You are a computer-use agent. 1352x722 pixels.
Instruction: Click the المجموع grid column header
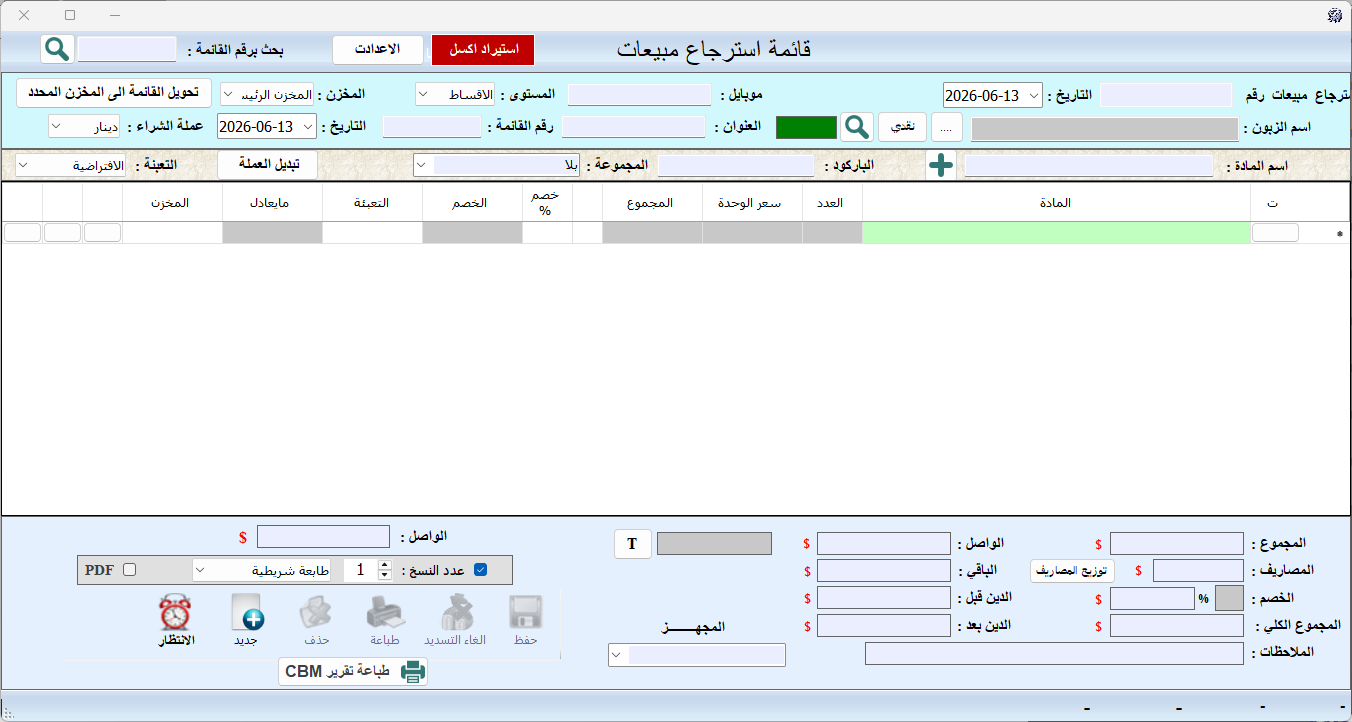[652, 202]
